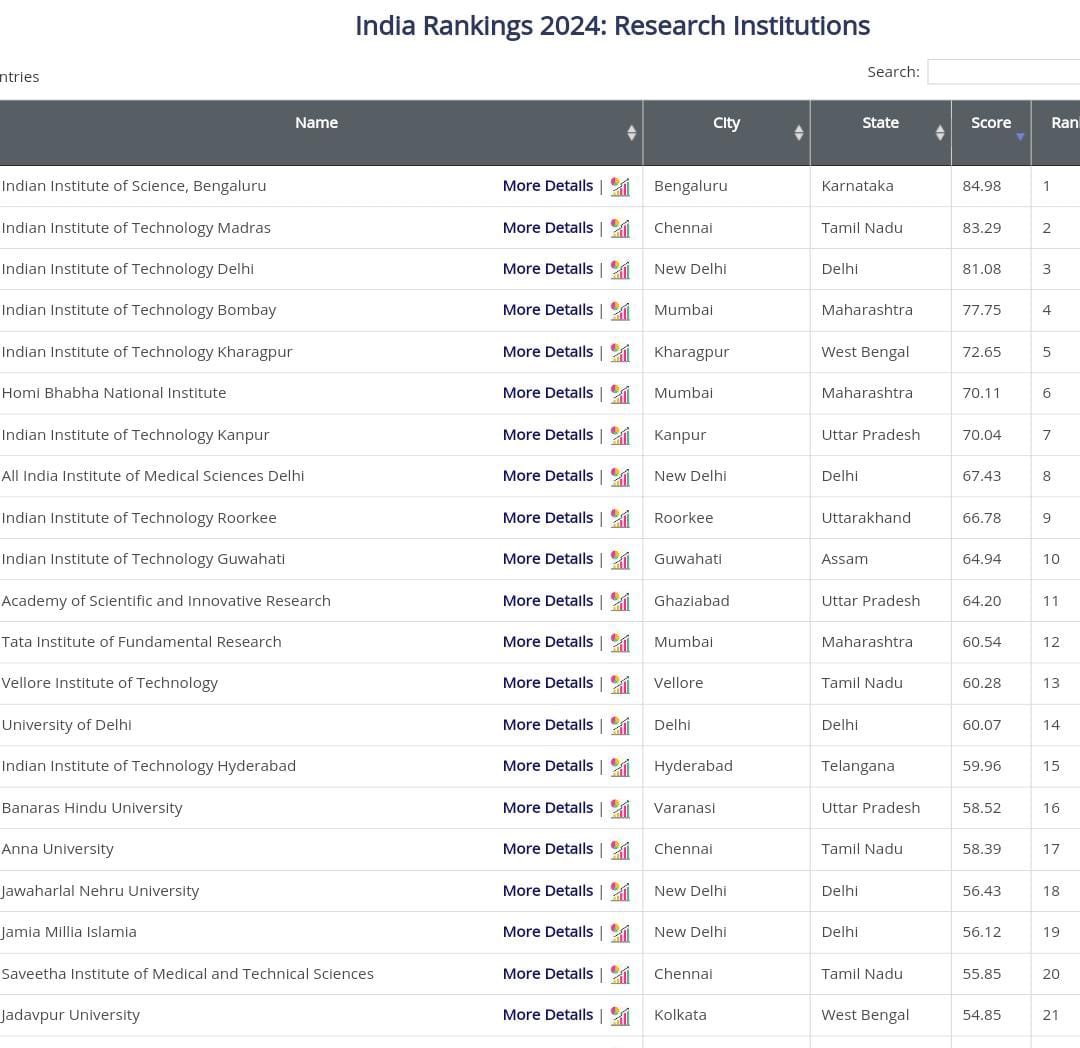Open chart icon for Academy of Scientific and Innovative Research
The image size is (1080, 1048).
(620, 601)
